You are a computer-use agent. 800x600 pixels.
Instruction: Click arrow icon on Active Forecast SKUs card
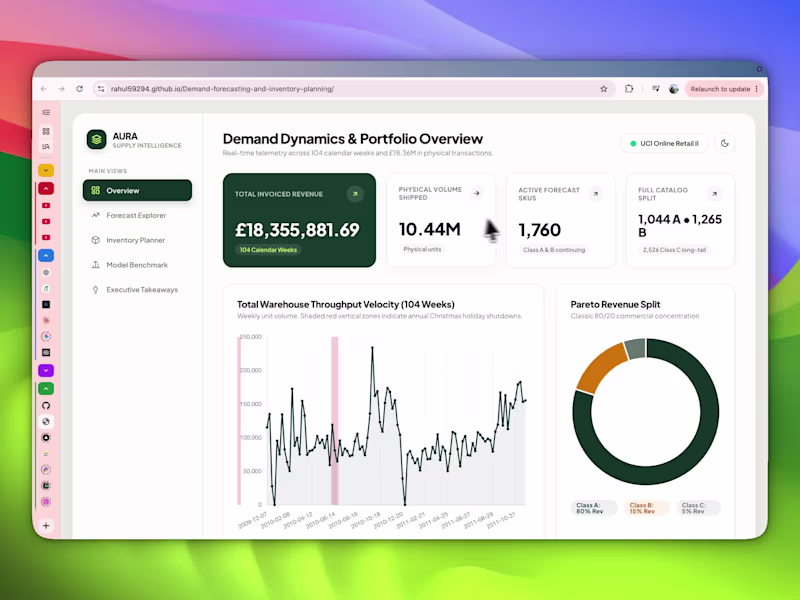(595, 194)
